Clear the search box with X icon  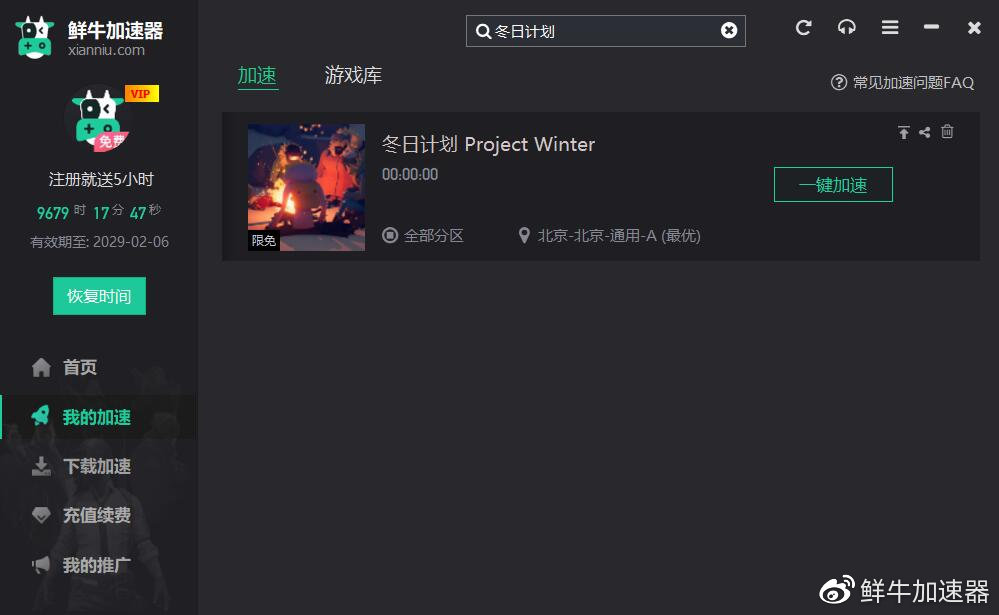pyautogui.click(x=729, y=31)
